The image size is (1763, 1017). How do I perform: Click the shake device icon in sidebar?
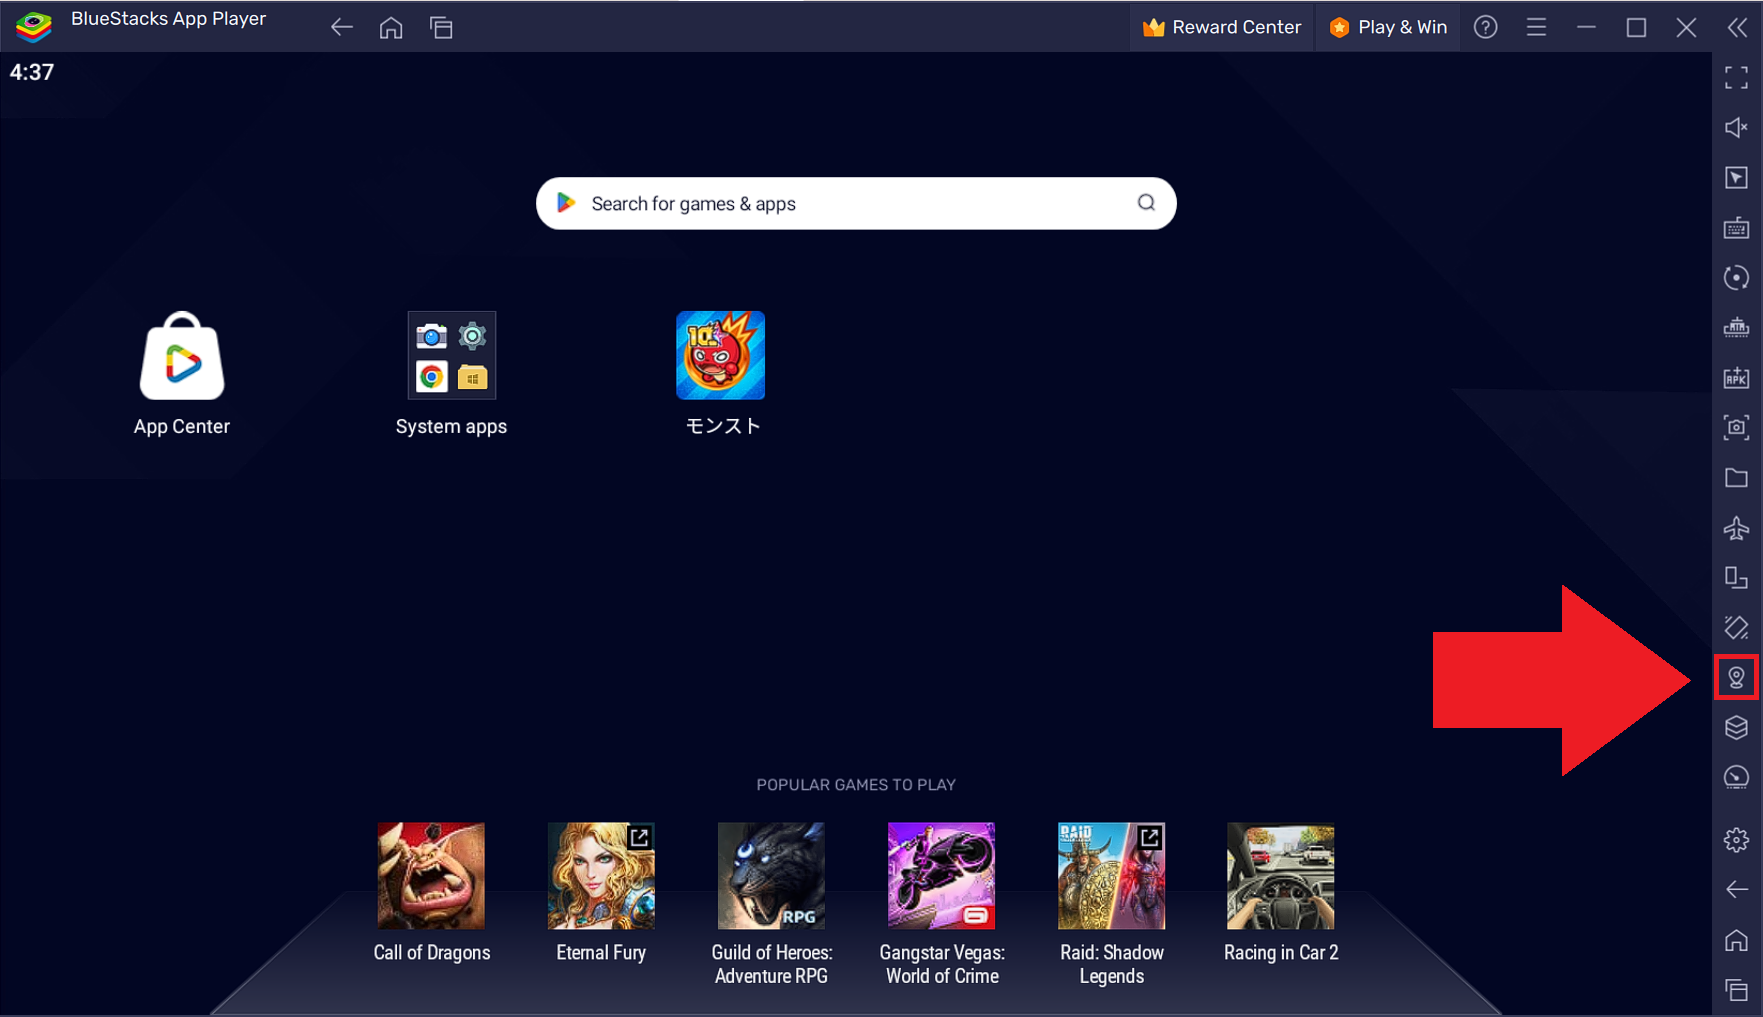click(x=1737, y=627)
